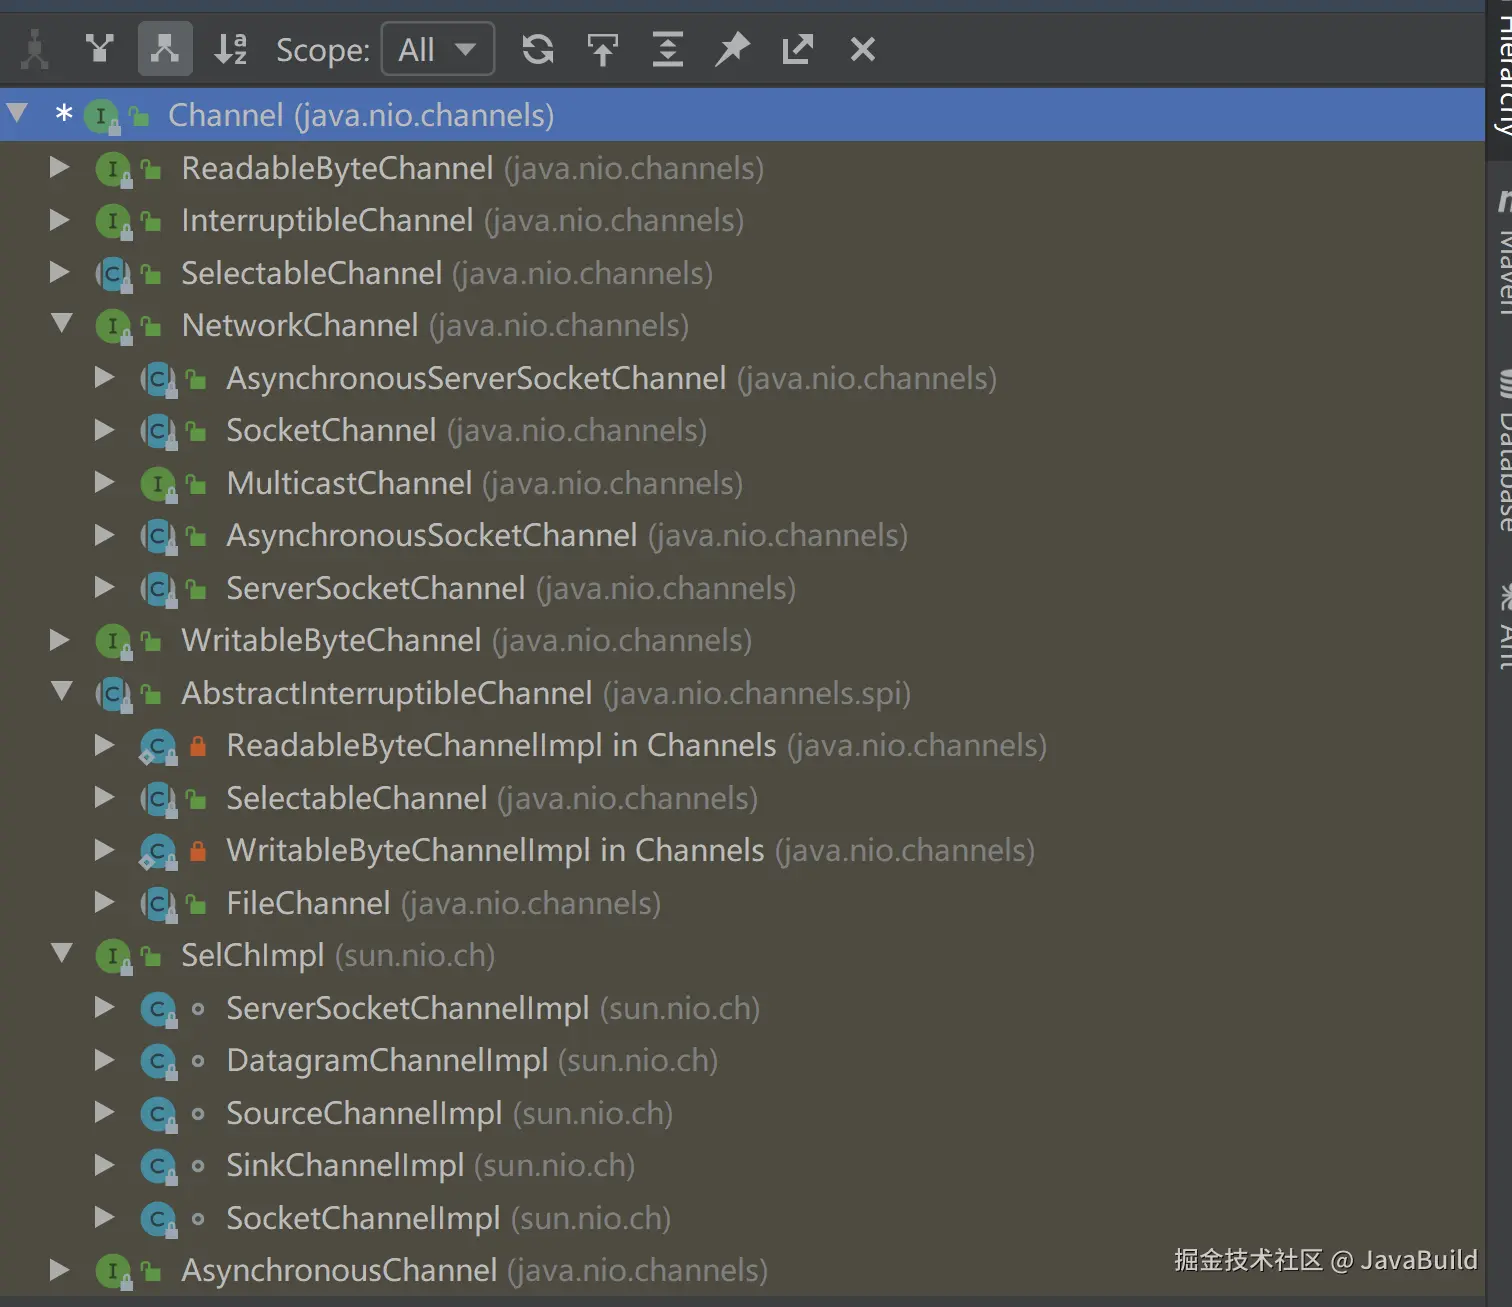Select InterruptibleChannel row

742,220
